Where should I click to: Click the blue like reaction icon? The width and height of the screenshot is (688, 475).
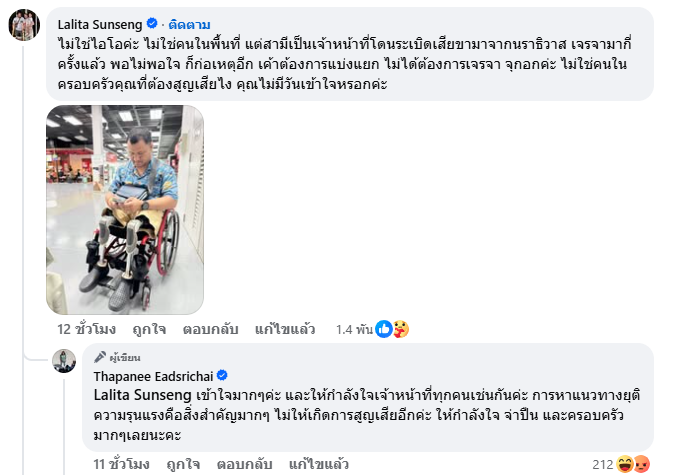[384, 329]
